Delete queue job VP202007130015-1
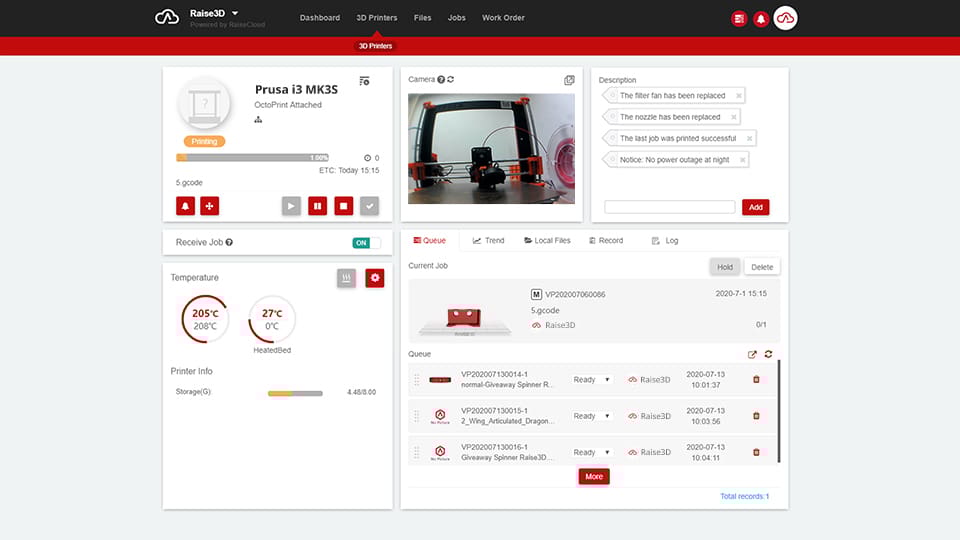Image resolution: width=960 pixels, height=540 pixels. click(x=756, y=416)
